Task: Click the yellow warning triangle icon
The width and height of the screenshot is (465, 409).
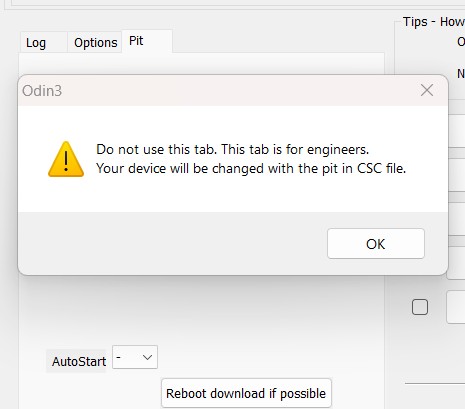Action: coord(66,159)
